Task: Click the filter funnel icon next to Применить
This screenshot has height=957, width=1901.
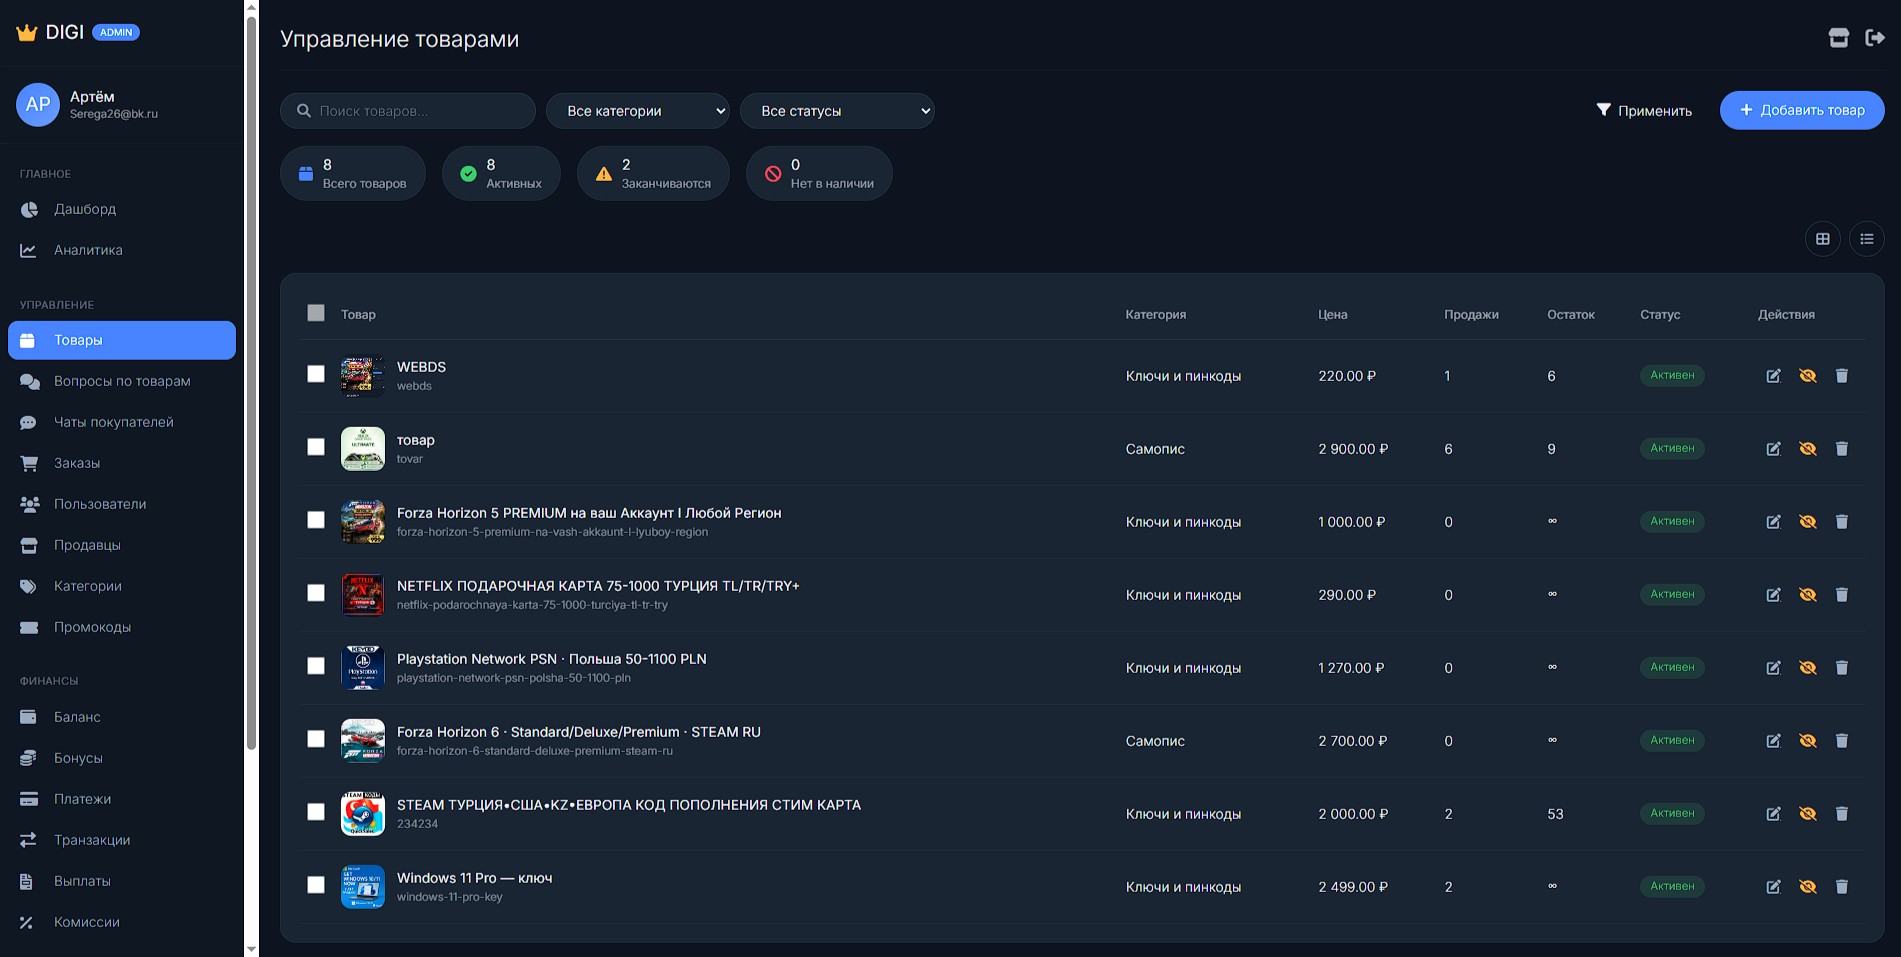Action: 1603,110
